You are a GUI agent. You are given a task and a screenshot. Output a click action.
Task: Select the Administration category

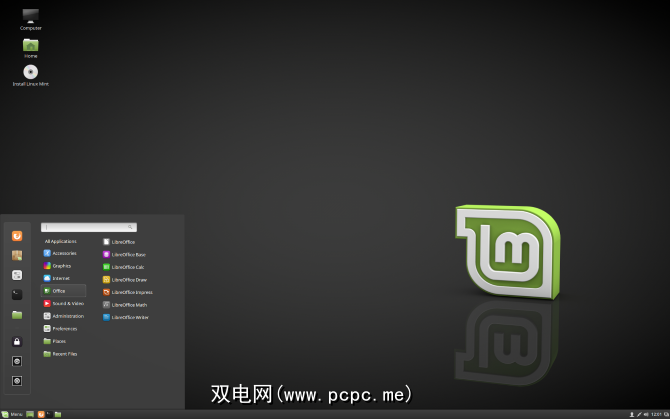point(64,316)
